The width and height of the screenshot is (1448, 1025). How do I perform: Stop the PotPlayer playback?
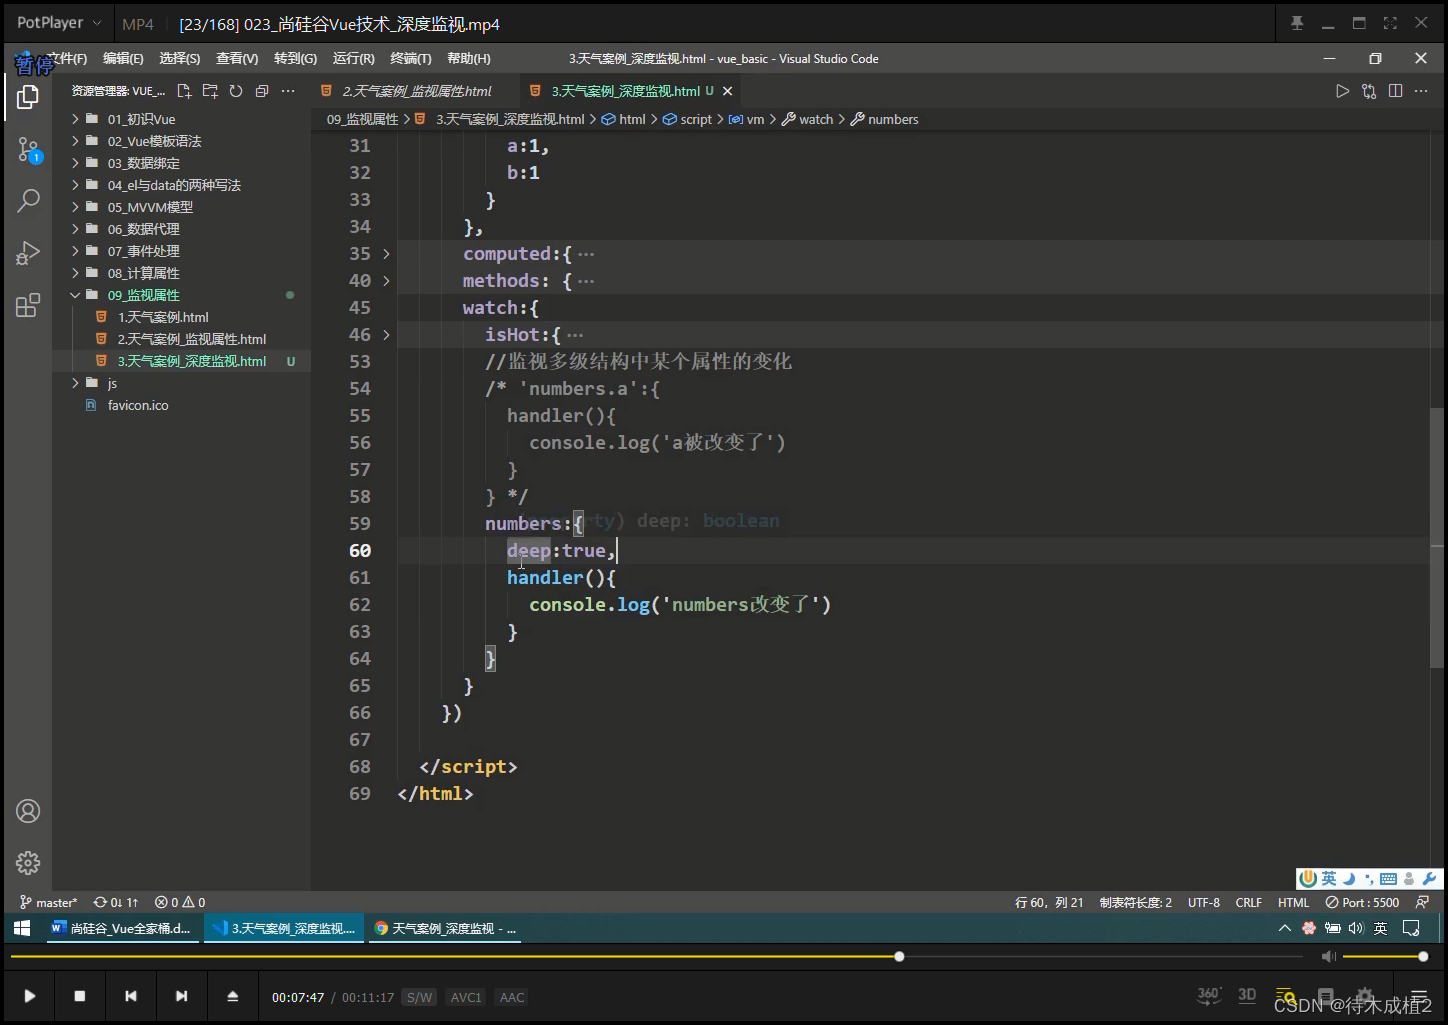click(x=80, y=996)
